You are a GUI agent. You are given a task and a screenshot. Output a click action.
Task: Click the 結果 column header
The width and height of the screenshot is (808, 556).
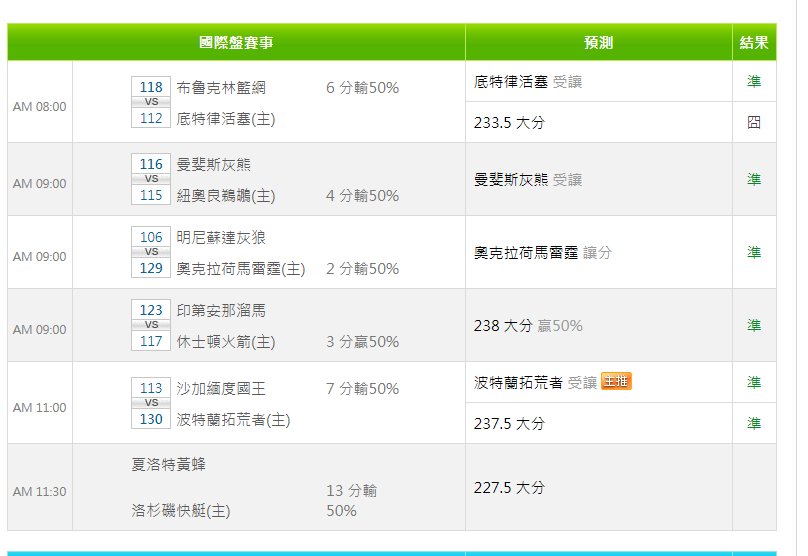click(754, 43)
